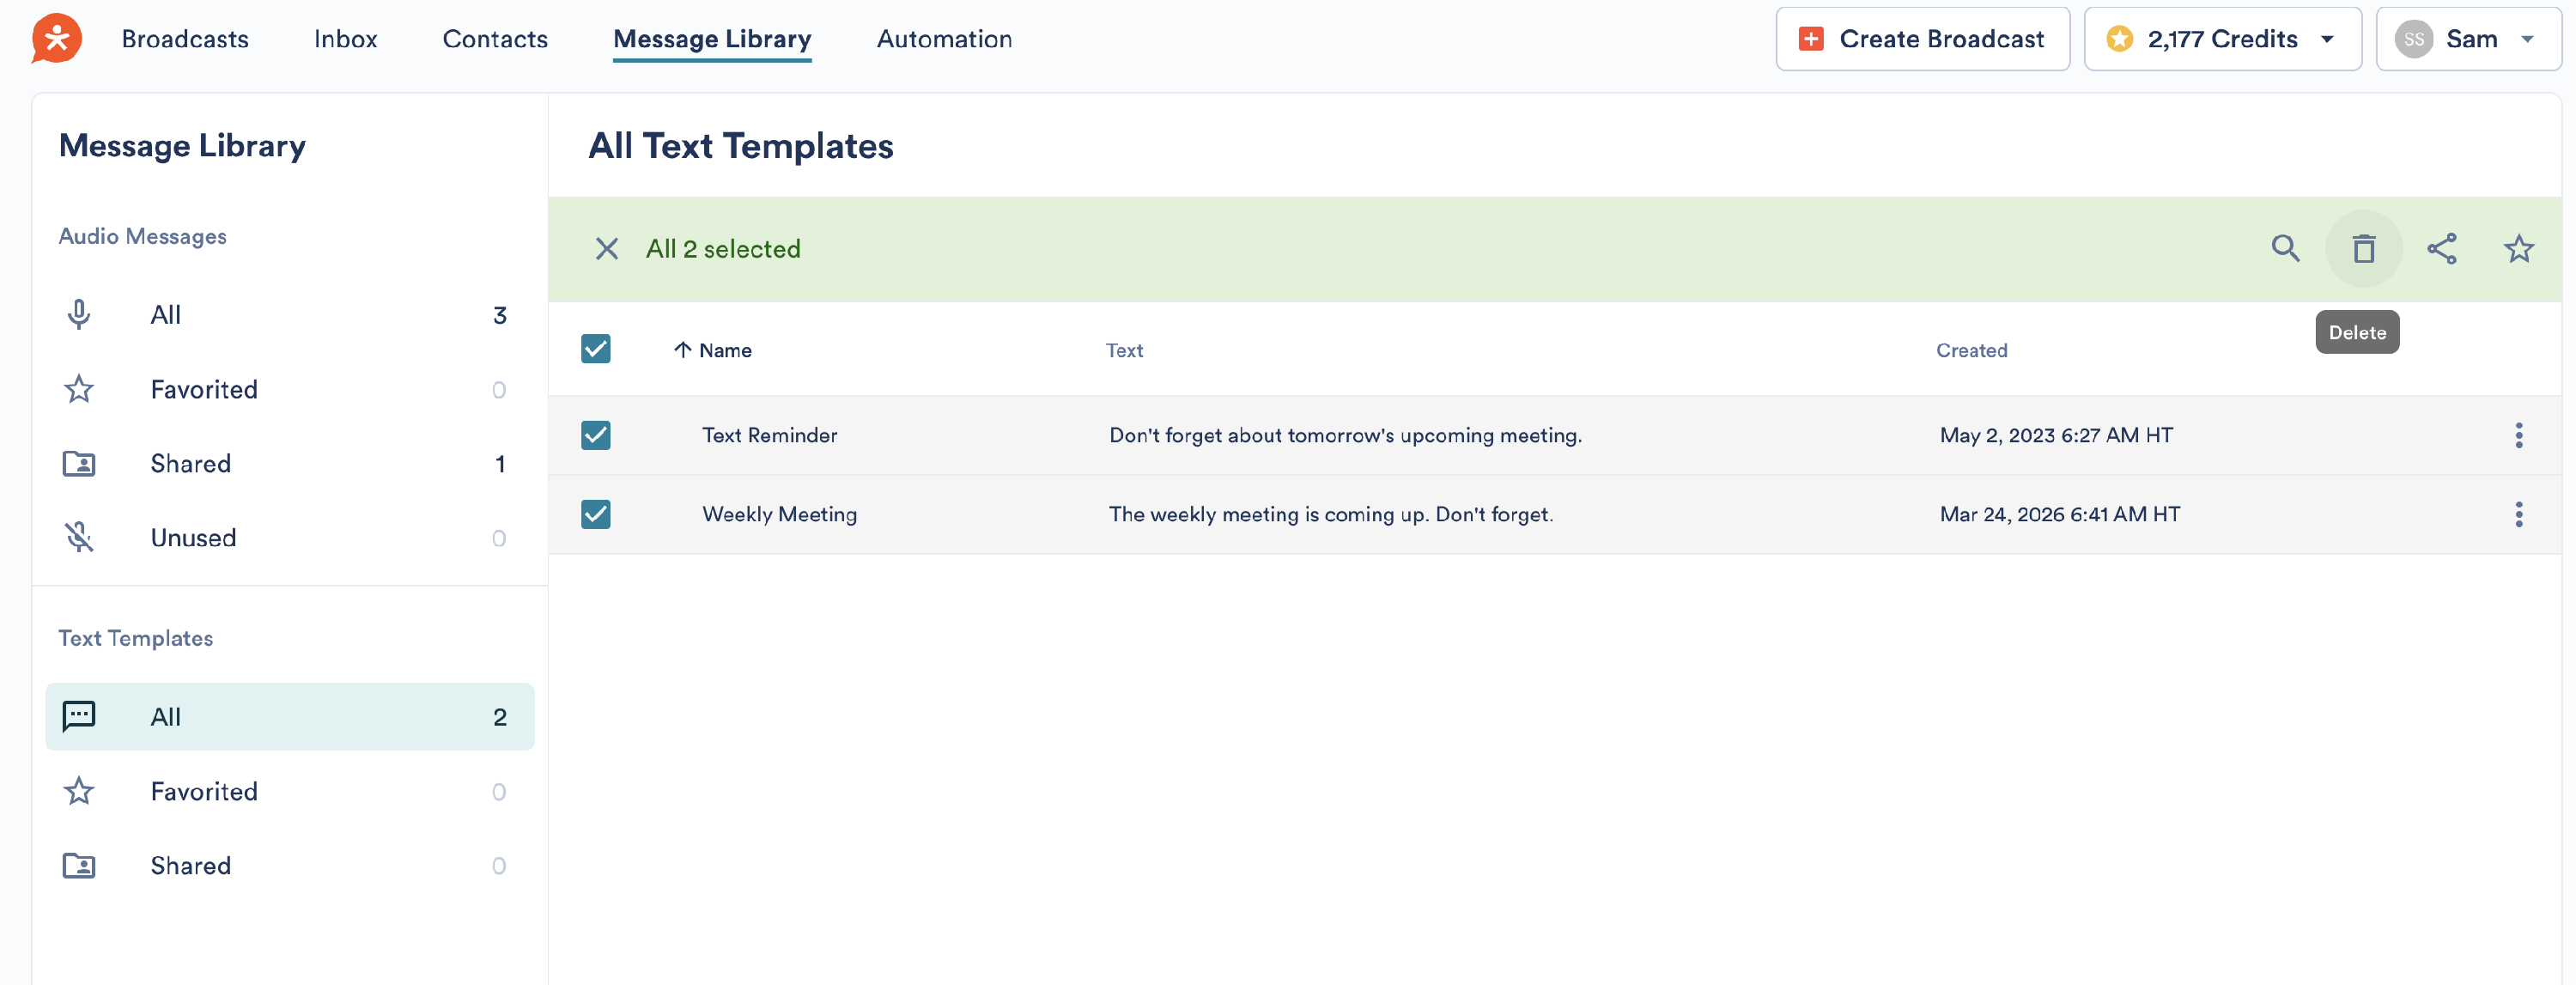This screenshot has width=2576, height=985.
Task: Open the 2,177 Credits dropdown
Action: pos(2222,39)
